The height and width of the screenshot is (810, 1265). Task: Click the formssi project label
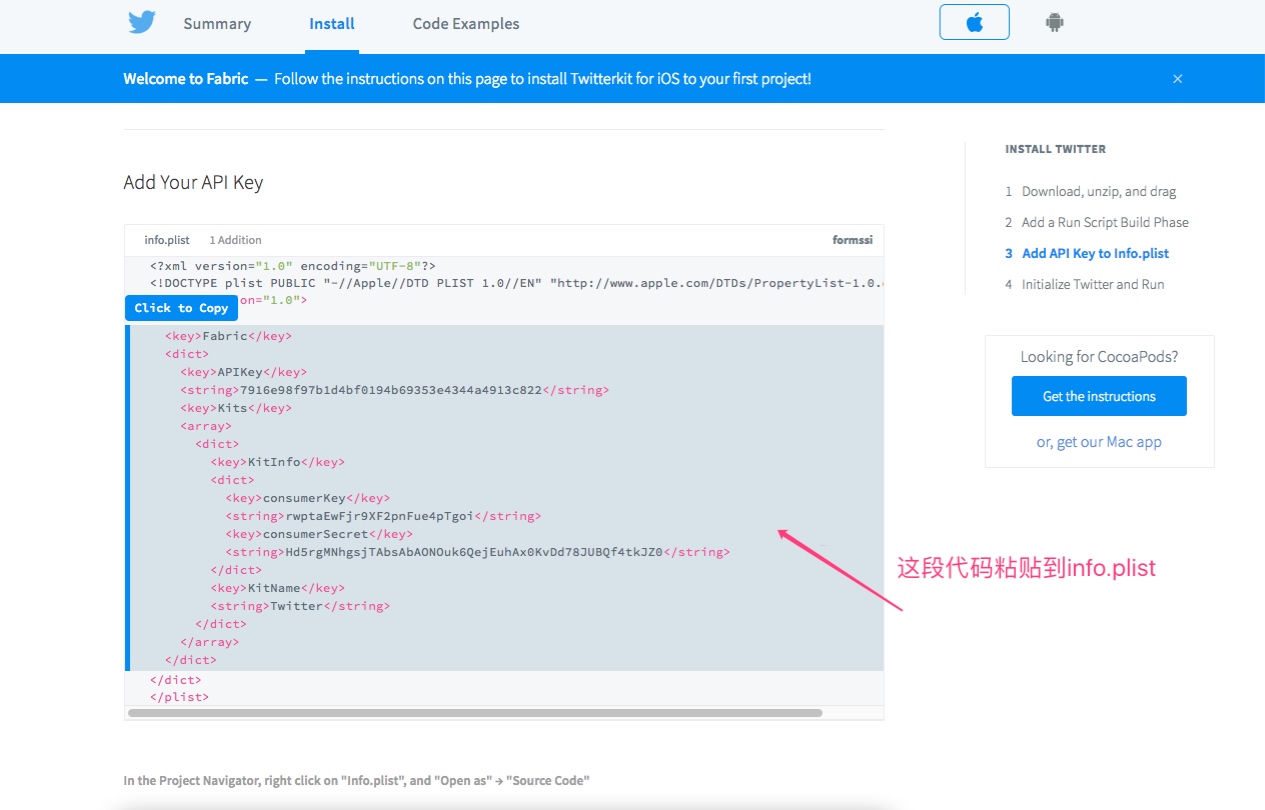pos(852,240)
